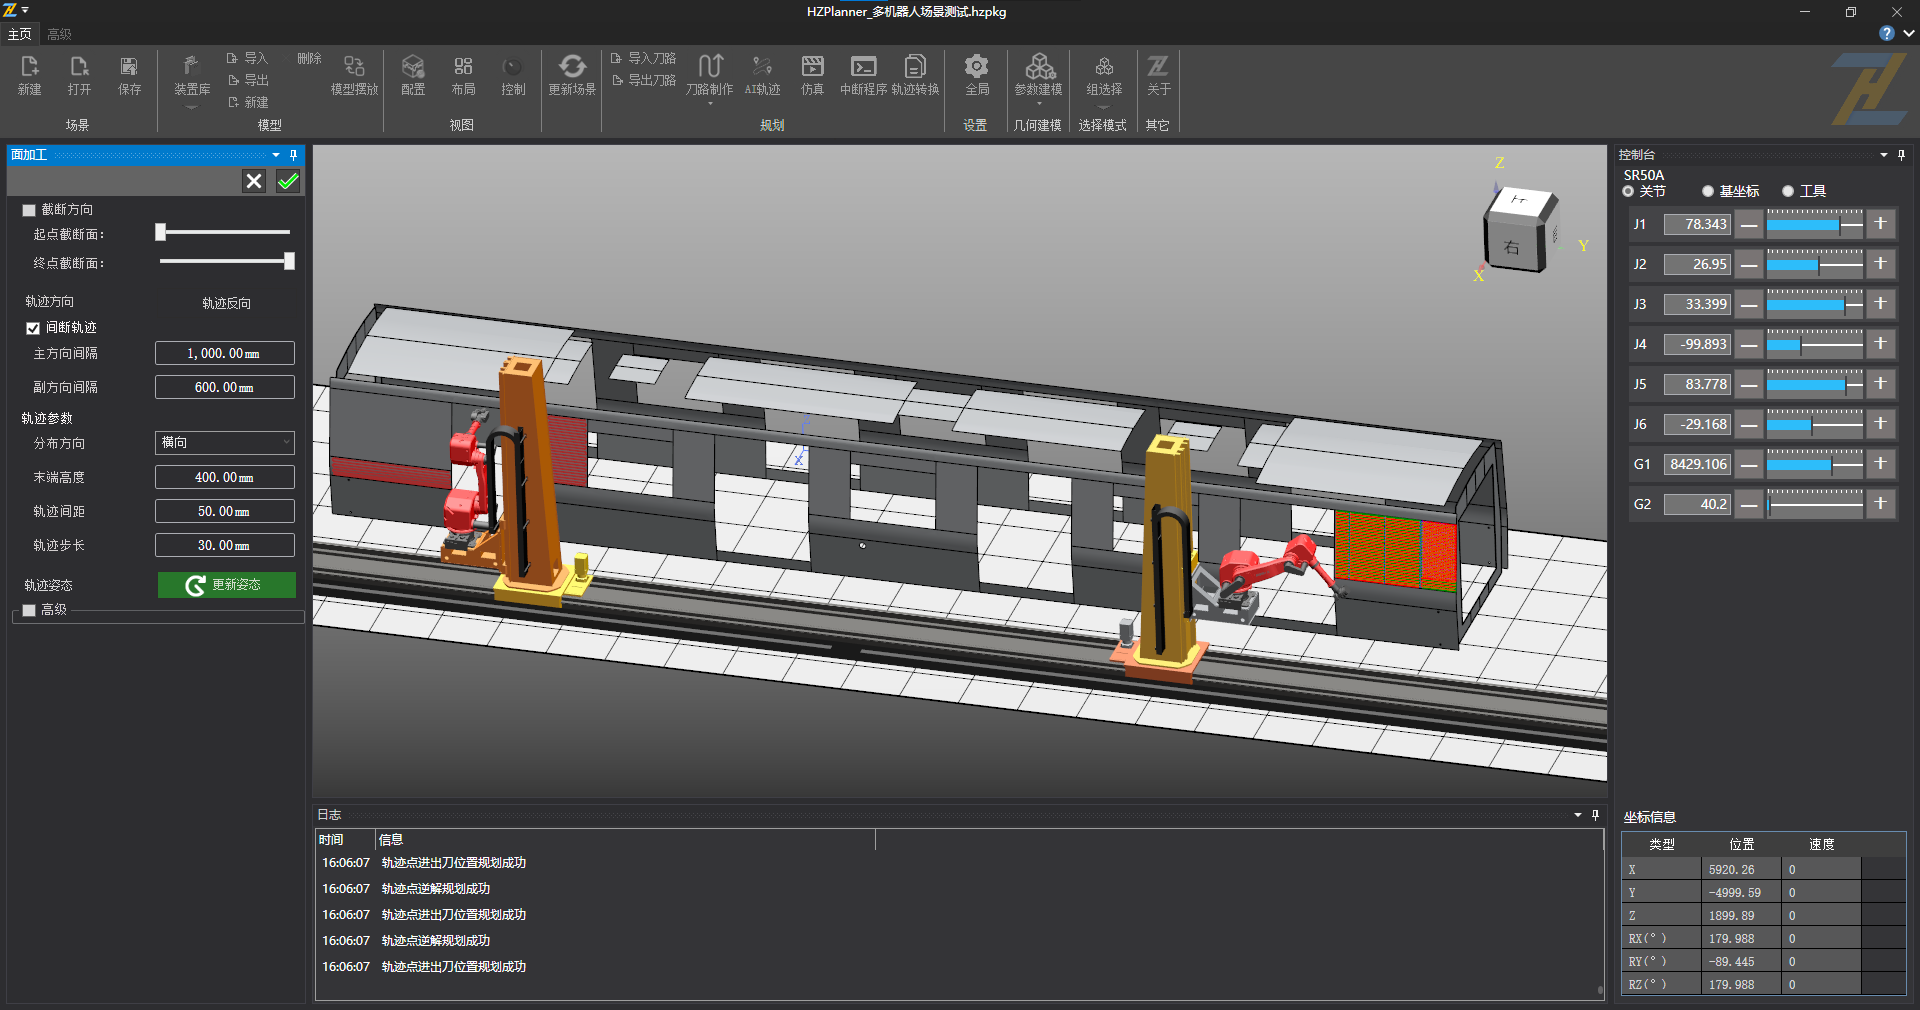Select the 基坐标 radio button
1920x1010 pixels.
pyautogui.click(x=1708, y=191)
